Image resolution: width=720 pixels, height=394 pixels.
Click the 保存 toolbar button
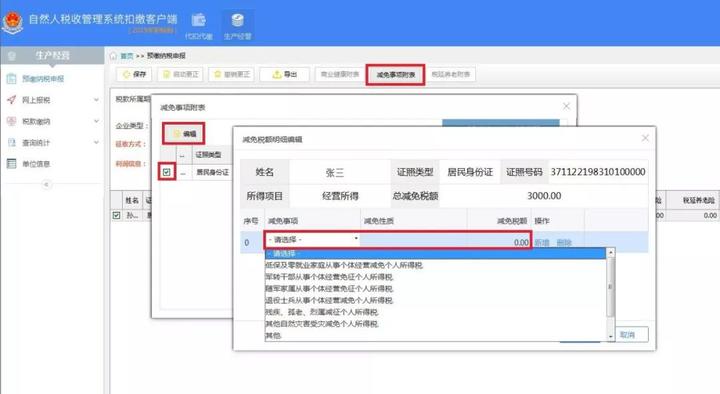point(134,74)
